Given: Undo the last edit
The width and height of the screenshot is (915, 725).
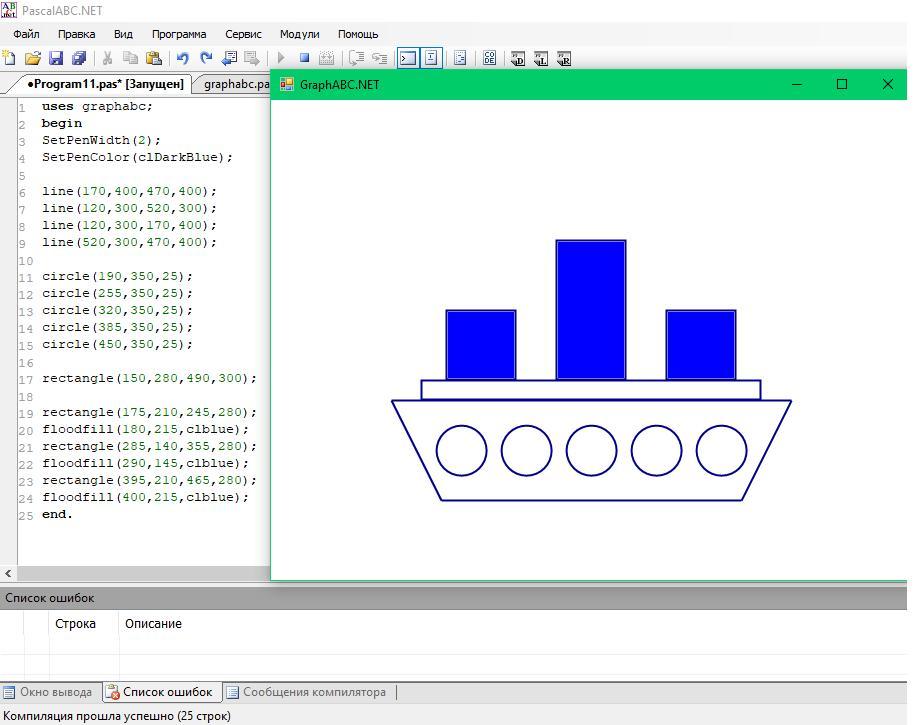Looking at the screenshot, I should point(183,58).
